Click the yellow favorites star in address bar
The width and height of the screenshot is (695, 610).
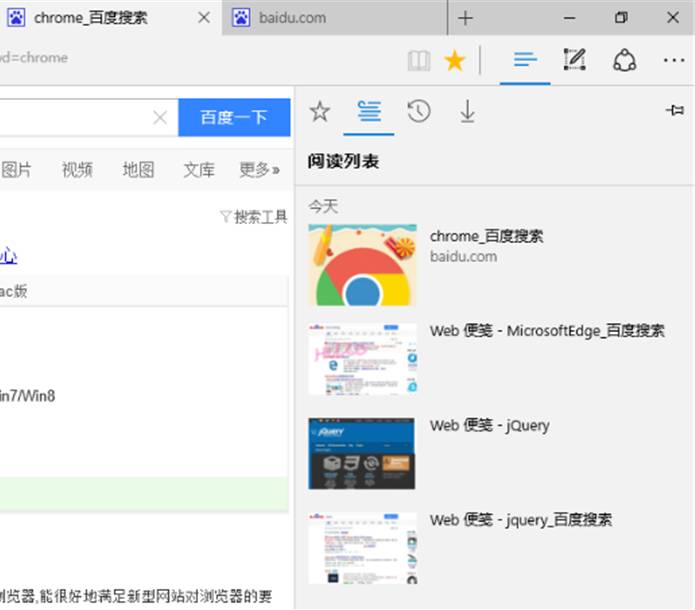click(x=455, y=60)
